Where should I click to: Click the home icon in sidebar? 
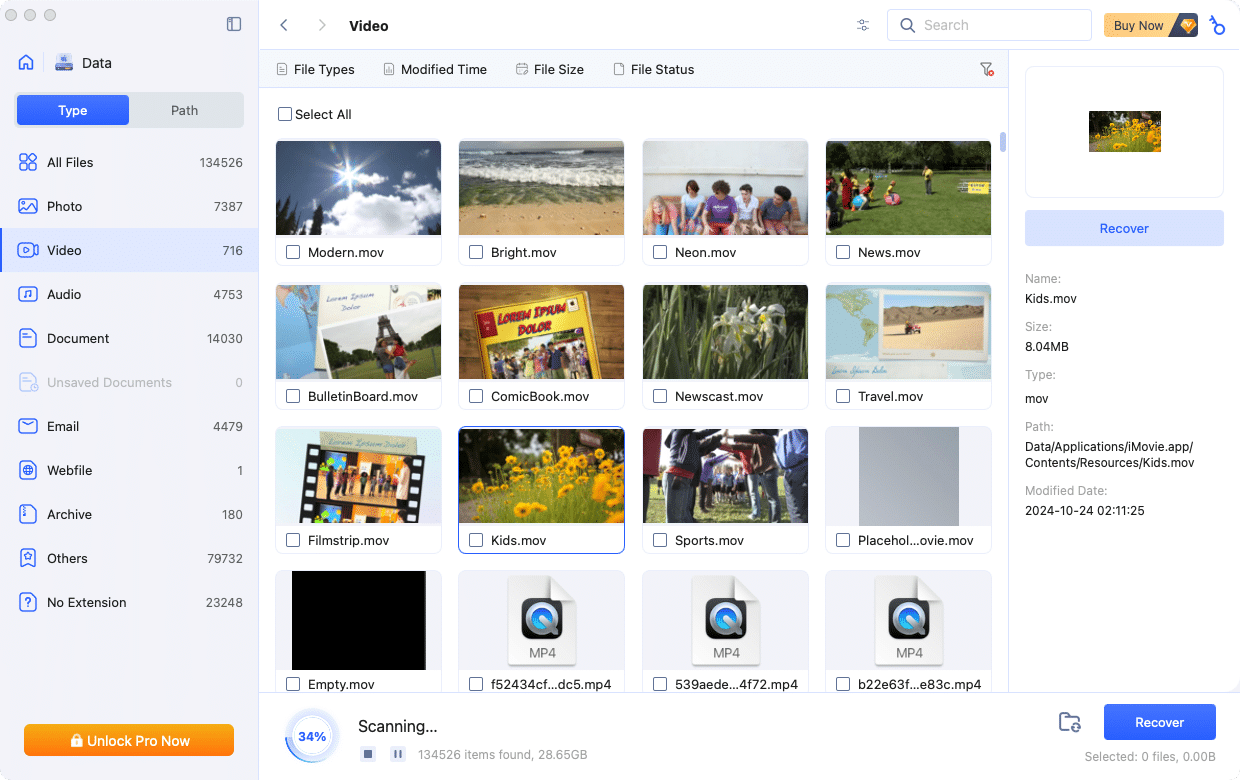[x=26, y=62]
